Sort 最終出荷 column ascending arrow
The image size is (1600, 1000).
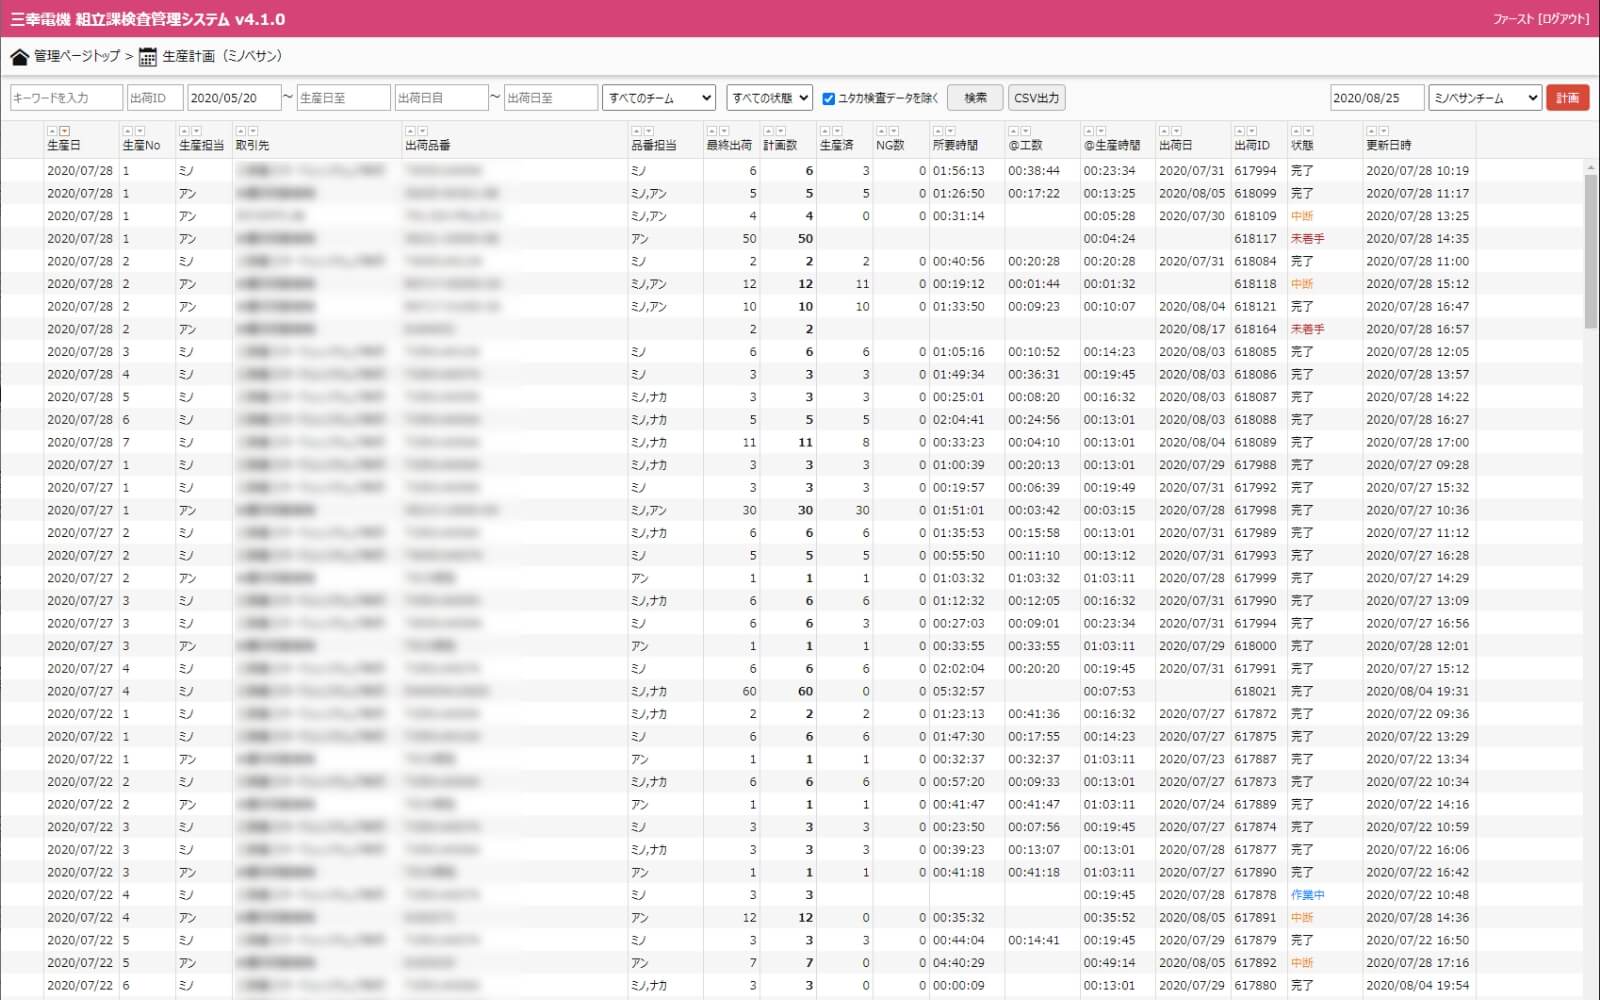click(x=711, y=131)
